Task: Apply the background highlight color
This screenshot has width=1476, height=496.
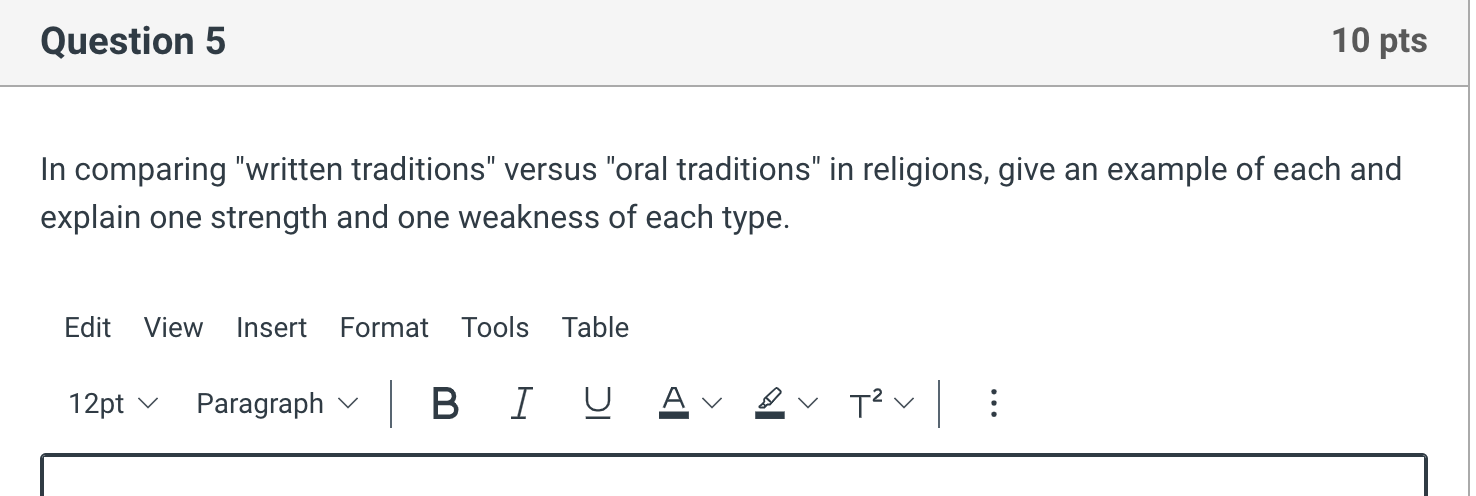Action: 769,404
